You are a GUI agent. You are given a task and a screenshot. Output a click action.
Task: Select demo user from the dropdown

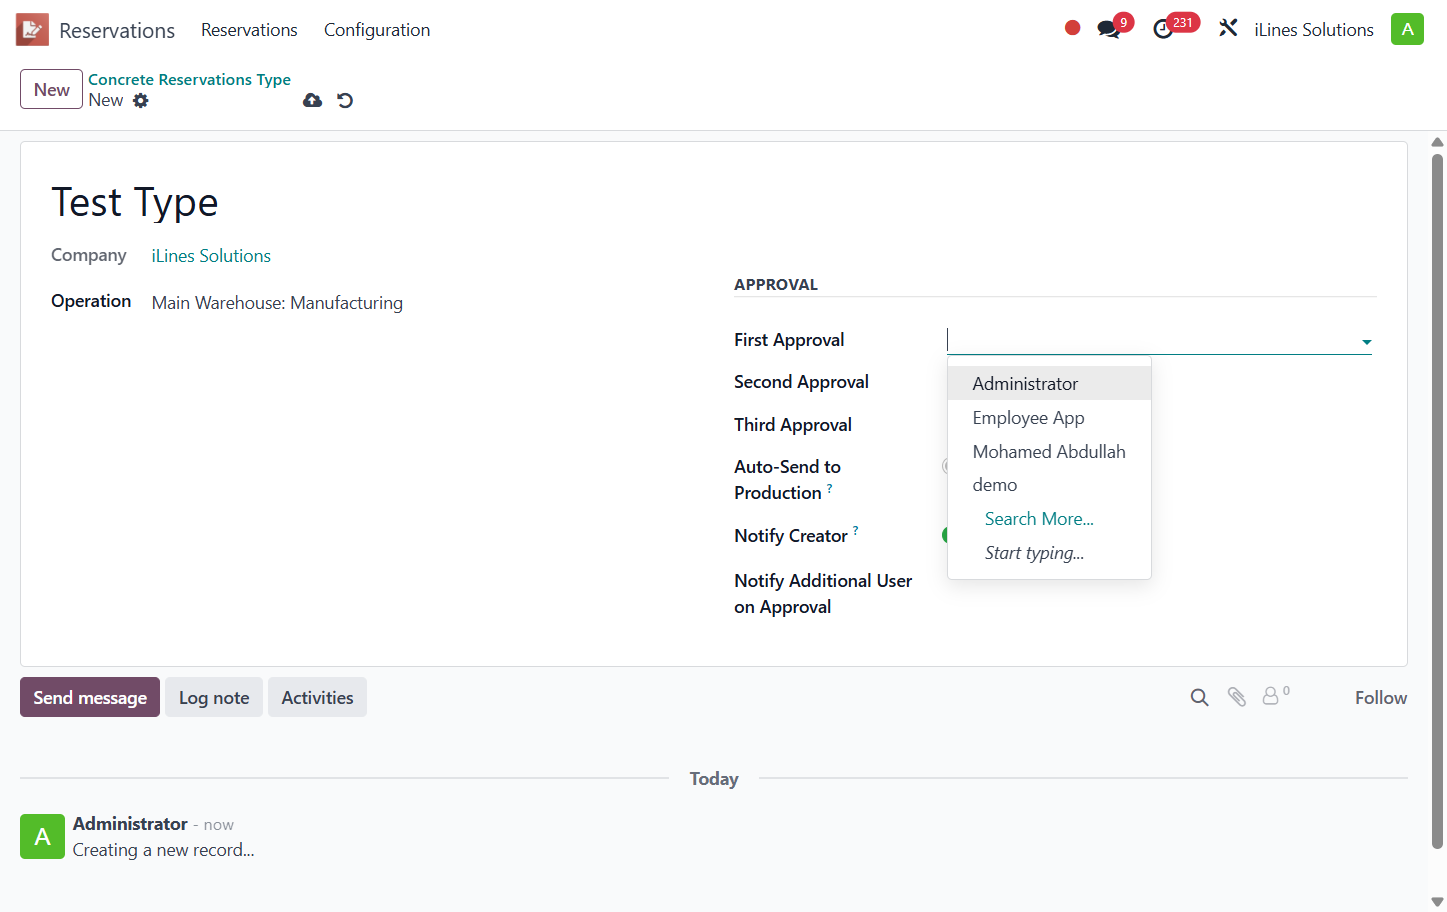click(x=1049, y=485)
